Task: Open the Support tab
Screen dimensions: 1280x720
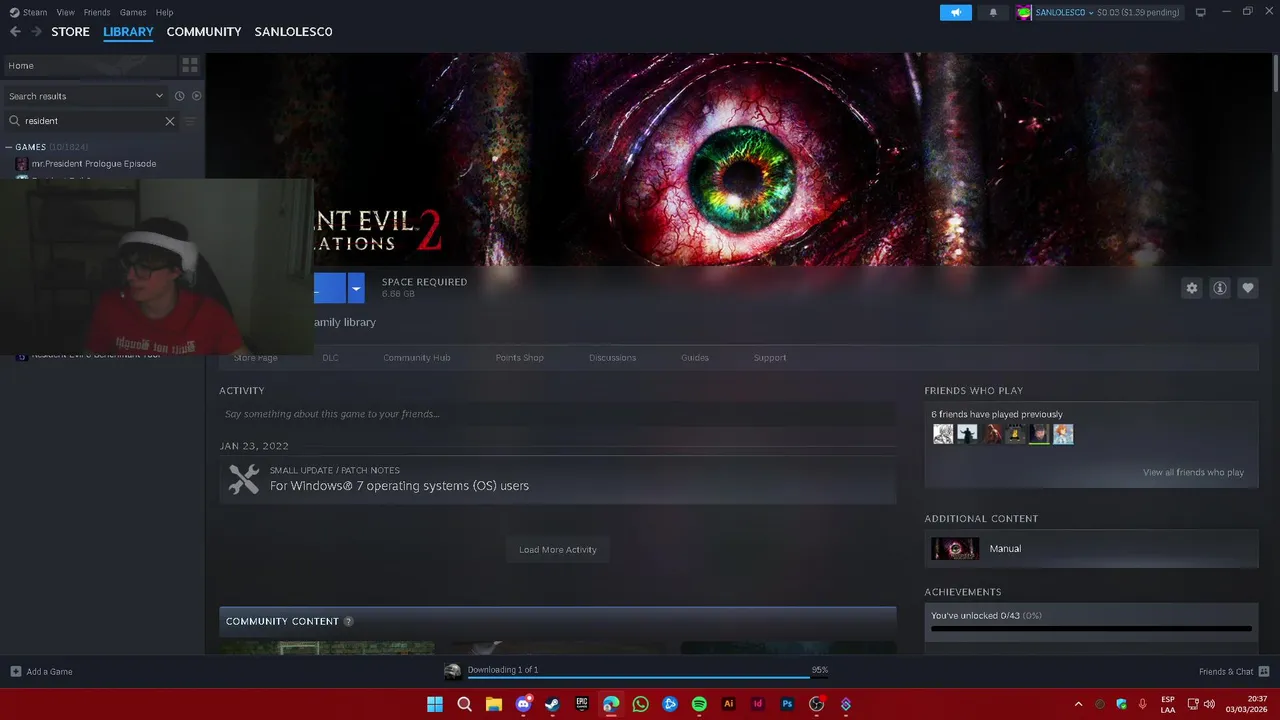Action: (x=770, y=357)
